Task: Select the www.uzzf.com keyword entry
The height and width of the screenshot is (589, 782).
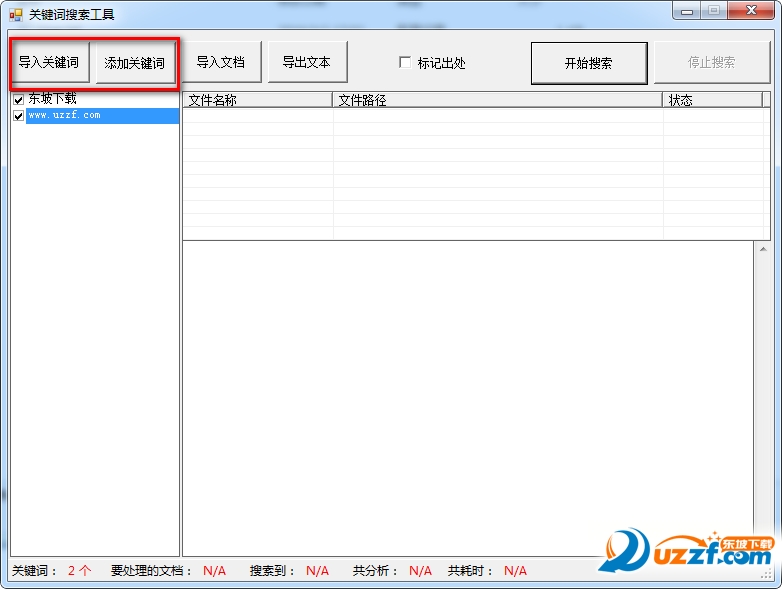Action: 102,115
